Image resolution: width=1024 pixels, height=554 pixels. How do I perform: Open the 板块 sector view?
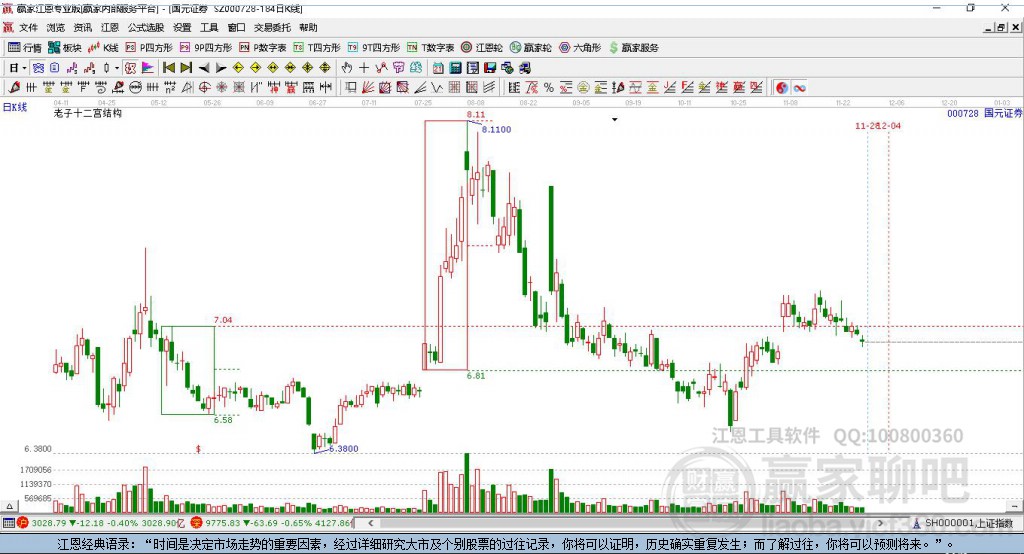click(x=65, y=48)
